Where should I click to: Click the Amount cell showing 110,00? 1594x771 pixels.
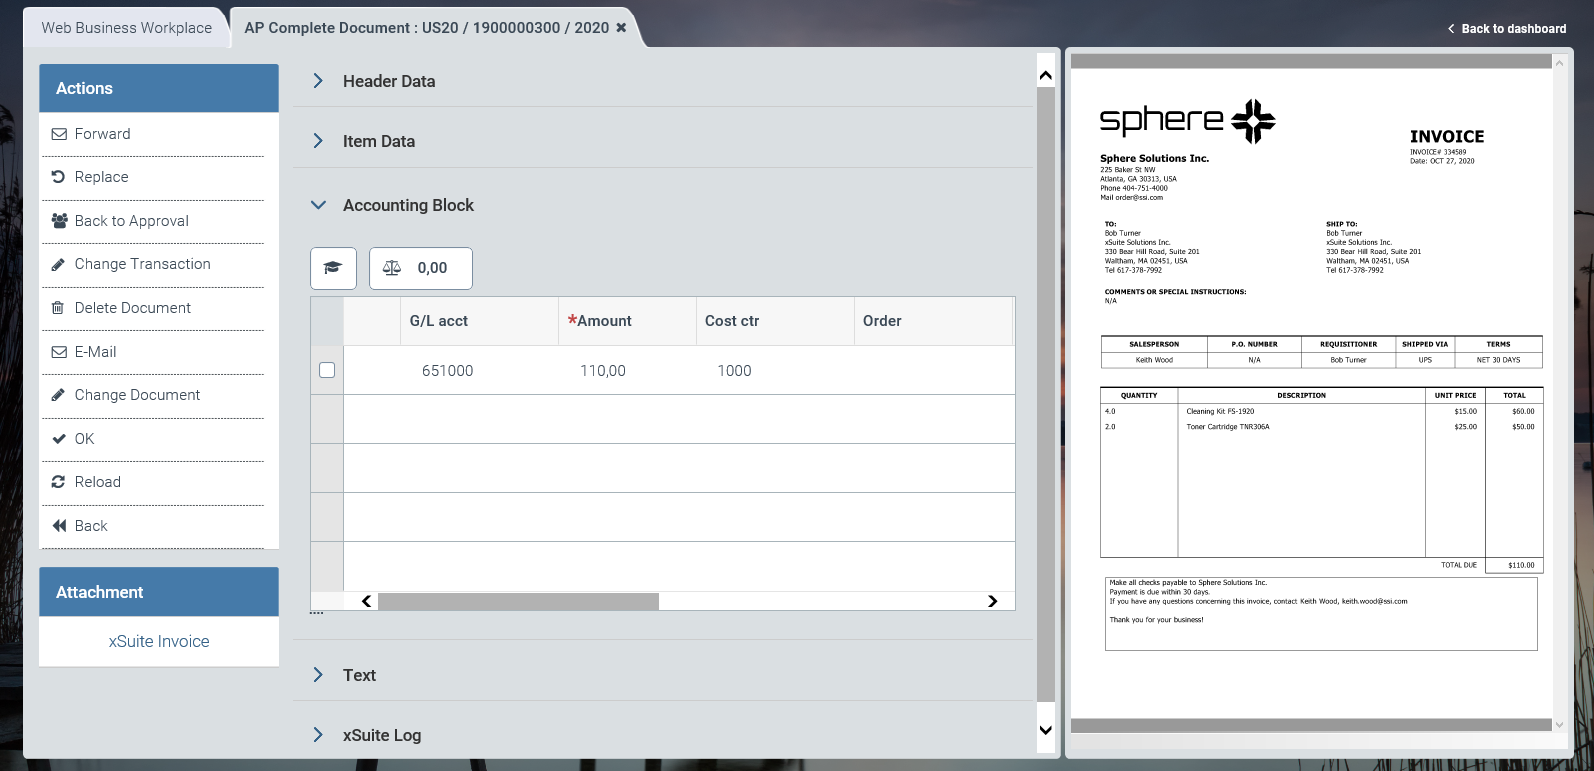point(603,371)
